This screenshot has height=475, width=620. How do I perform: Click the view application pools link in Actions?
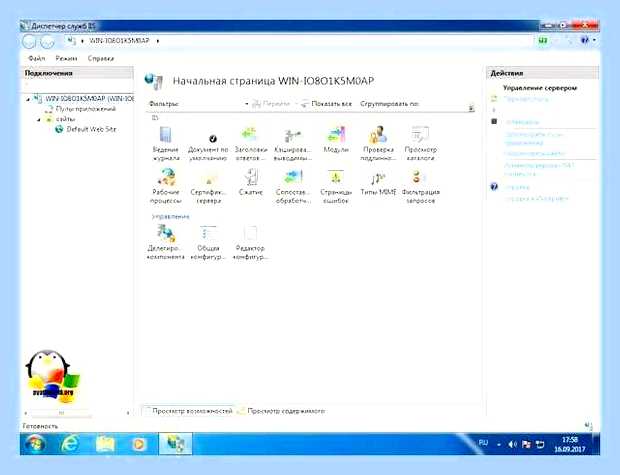tap(533, 138)
